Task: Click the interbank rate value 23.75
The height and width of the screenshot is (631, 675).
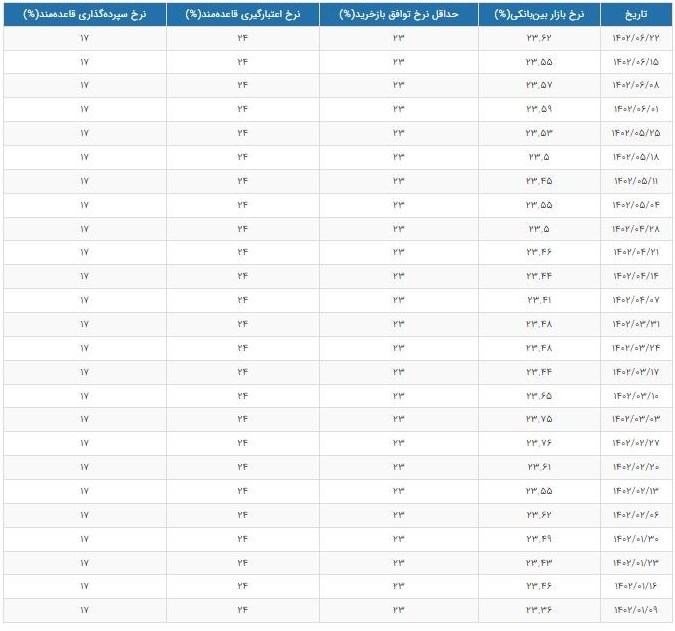Action: point(539,419)
